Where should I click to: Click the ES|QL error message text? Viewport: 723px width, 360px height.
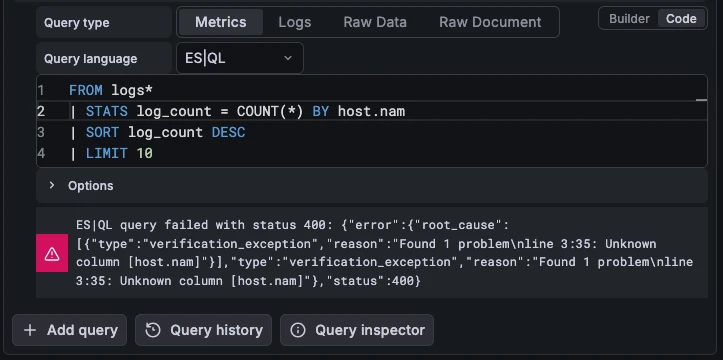(385, 253)
